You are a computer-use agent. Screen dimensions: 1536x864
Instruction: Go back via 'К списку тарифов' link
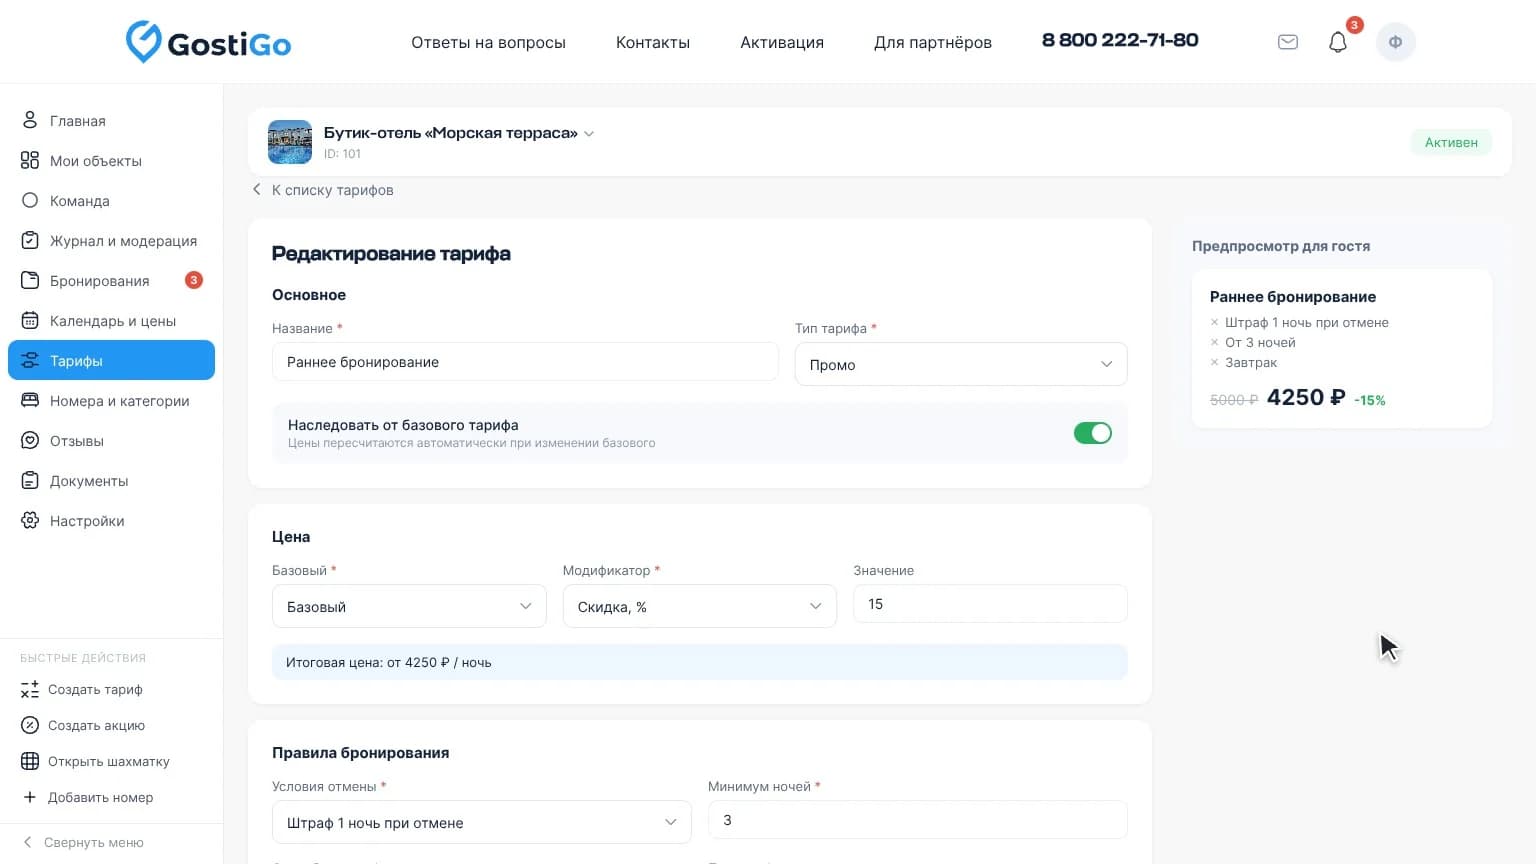pyautogui.click(x=323, y=190)
